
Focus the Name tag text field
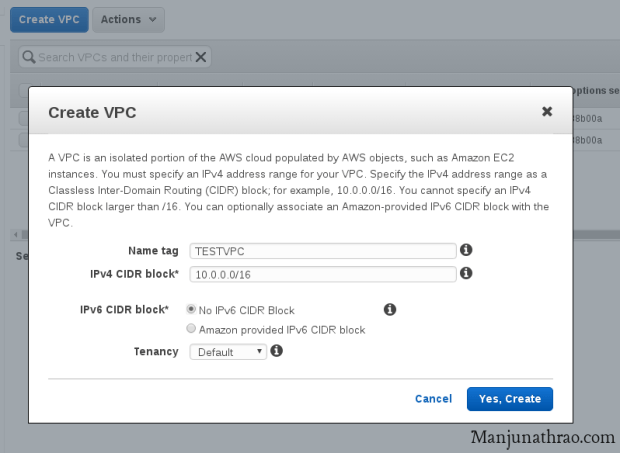point(323,251)
